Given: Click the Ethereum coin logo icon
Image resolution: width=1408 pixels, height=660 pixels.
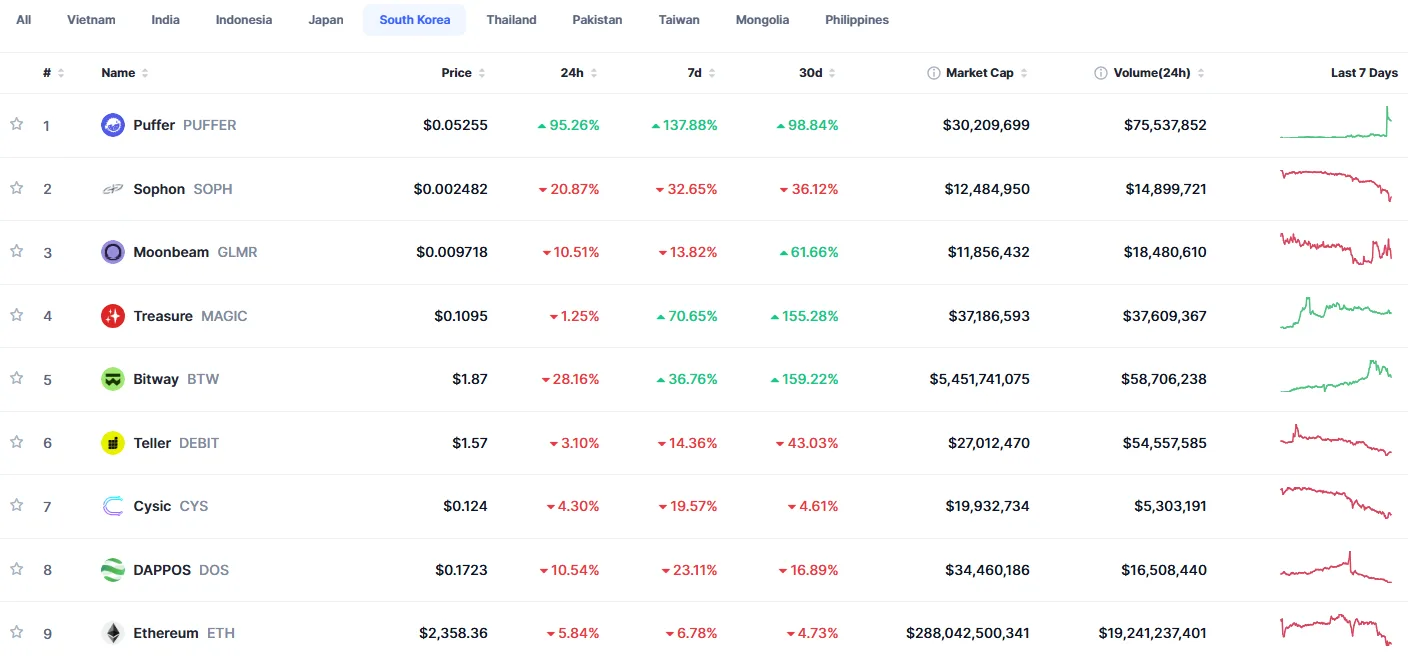Looking at the screenshot, I should pos(113,633).
